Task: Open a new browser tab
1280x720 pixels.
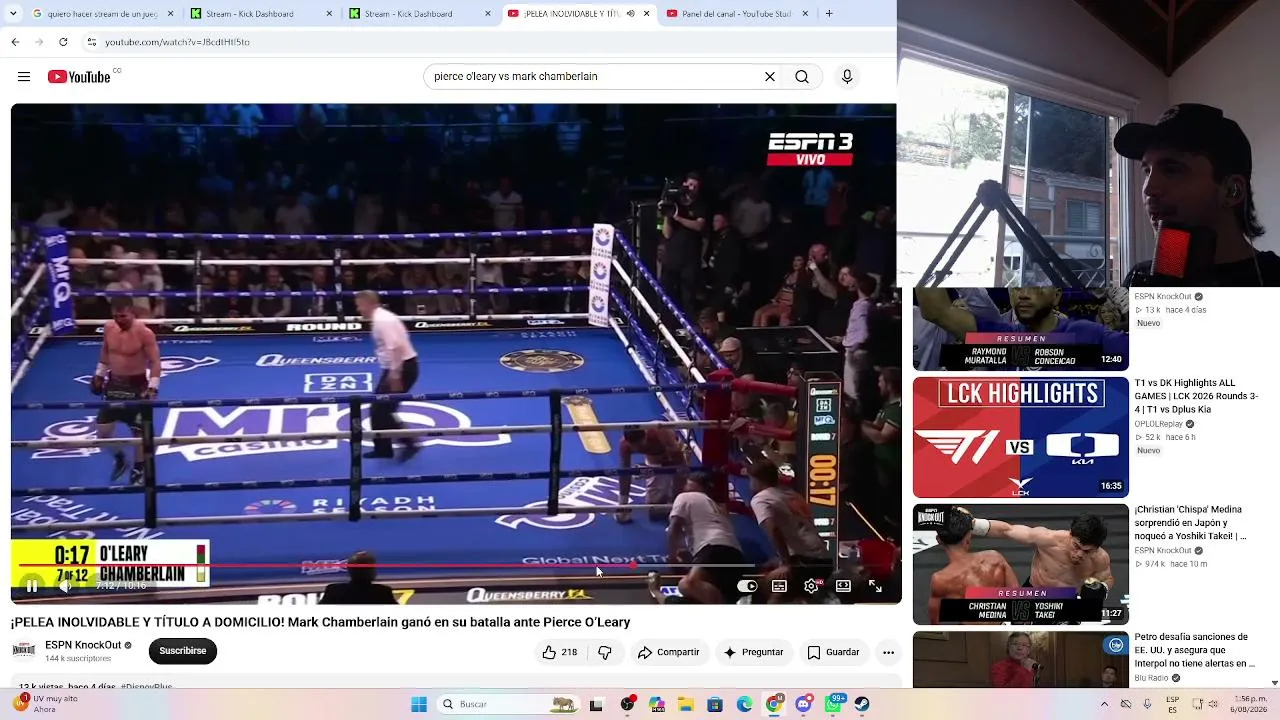Action: point(829,14)
